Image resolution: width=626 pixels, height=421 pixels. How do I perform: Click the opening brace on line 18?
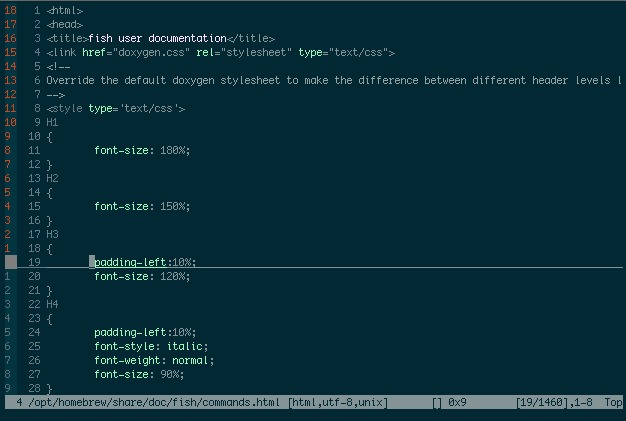coord(50,249)
